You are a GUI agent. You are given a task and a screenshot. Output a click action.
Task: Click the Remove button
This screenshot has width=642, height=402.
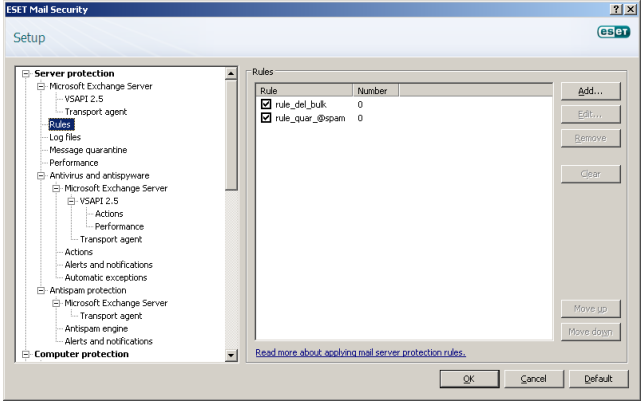(x=590, y=138)
